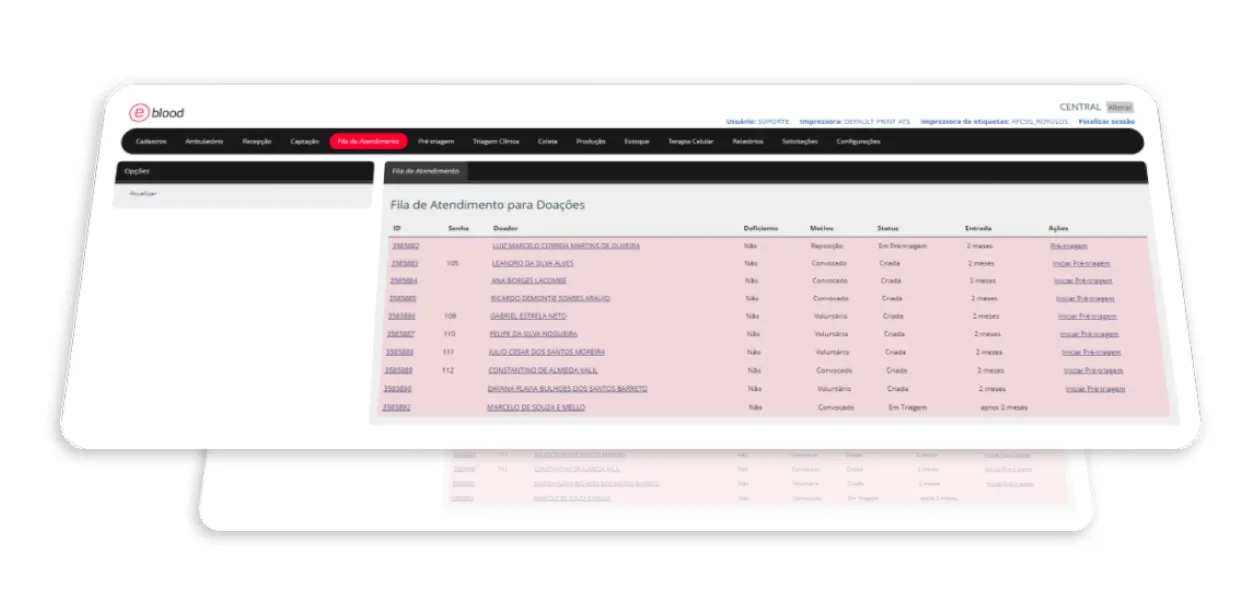
Task: Open the Cadastros menu
Action: coord(150,142)
